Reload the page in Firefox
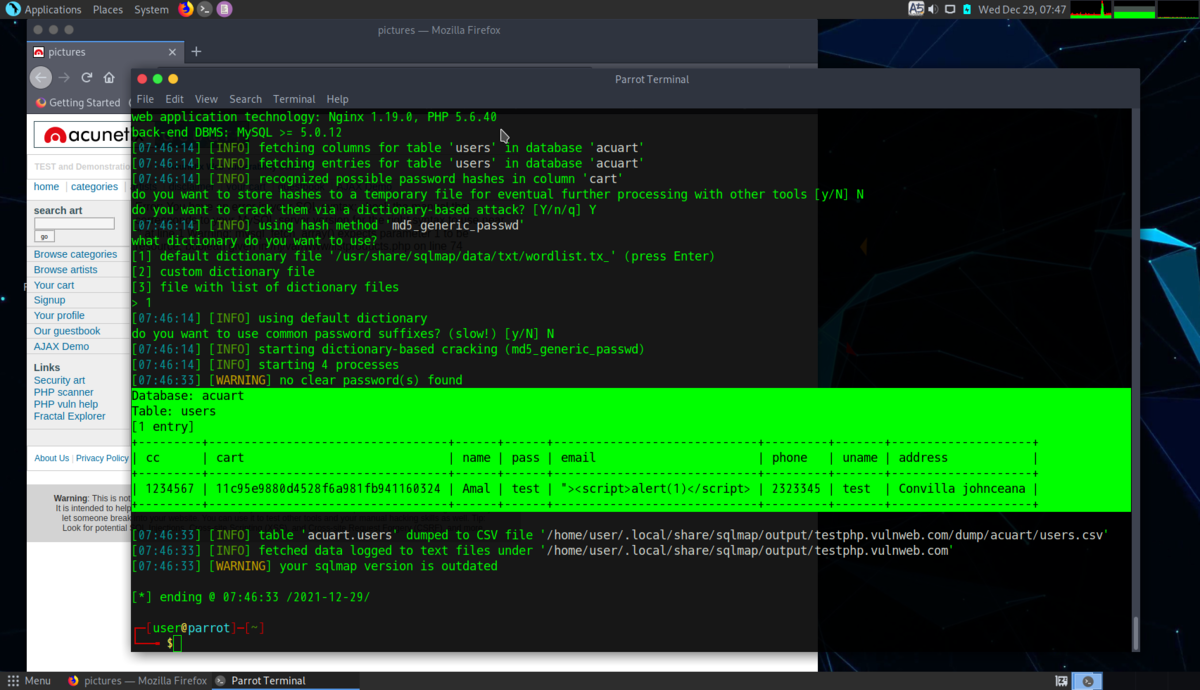 point(87,77)
